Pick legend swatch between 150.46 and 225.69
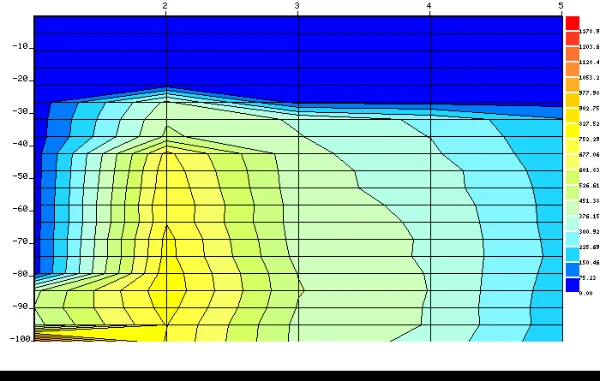Image resolution: width=600 pixels, height=381 pixels. [x=572, y=254]
